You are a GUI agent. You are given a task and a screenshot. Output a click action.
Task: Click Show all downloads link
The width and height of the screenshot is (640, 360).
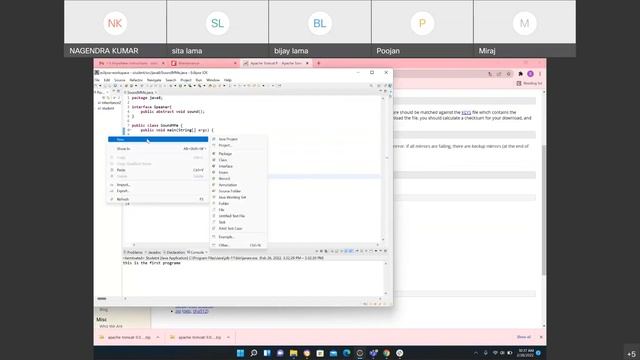pos(524,337)
